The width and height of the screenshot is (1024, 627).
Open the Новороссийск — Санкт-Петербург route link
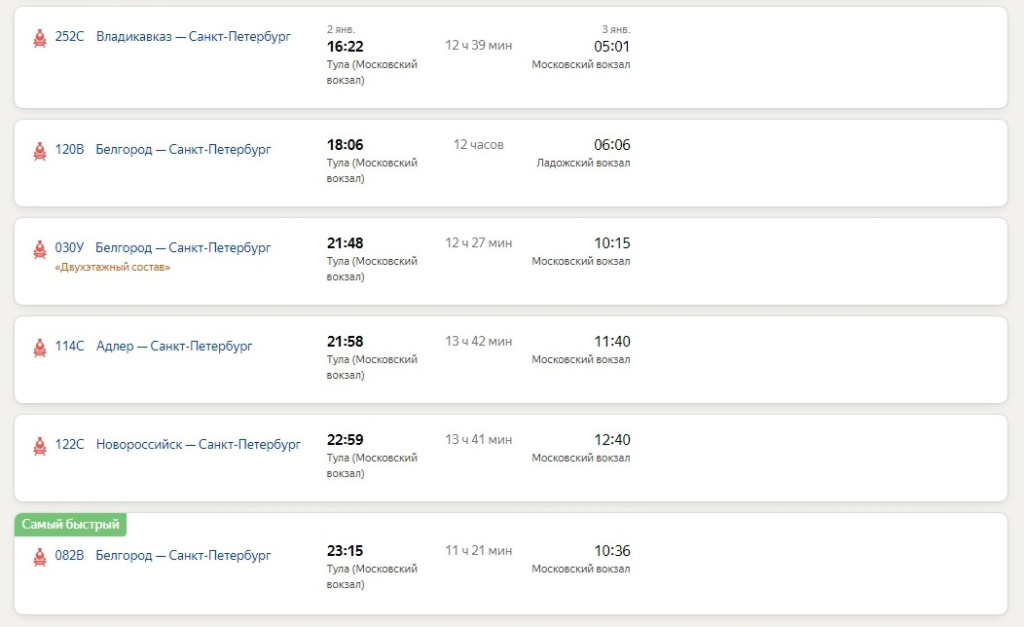pyautogui.click(x=198, y=445)
